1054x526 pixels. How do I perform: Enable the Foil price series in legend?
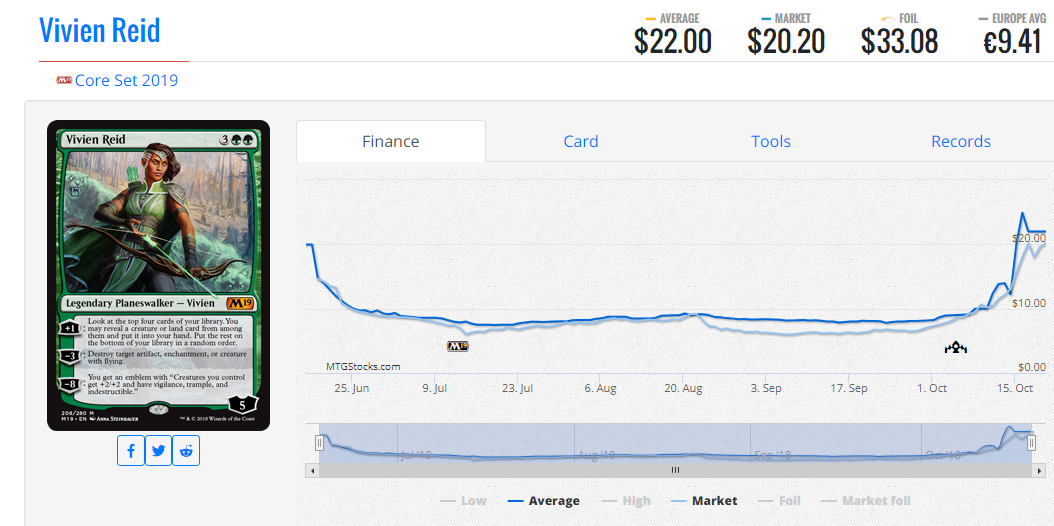(x=780, y=501)
